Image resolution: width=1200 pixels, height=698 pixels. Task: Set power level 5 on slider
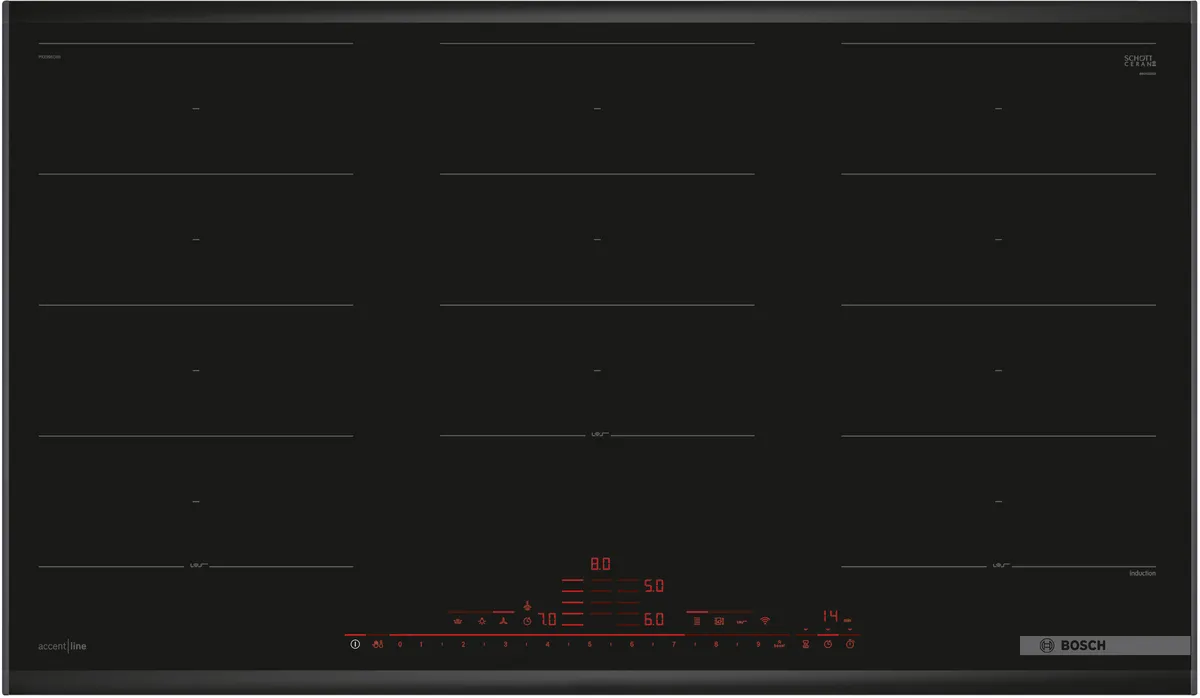[x=590, y=645]
